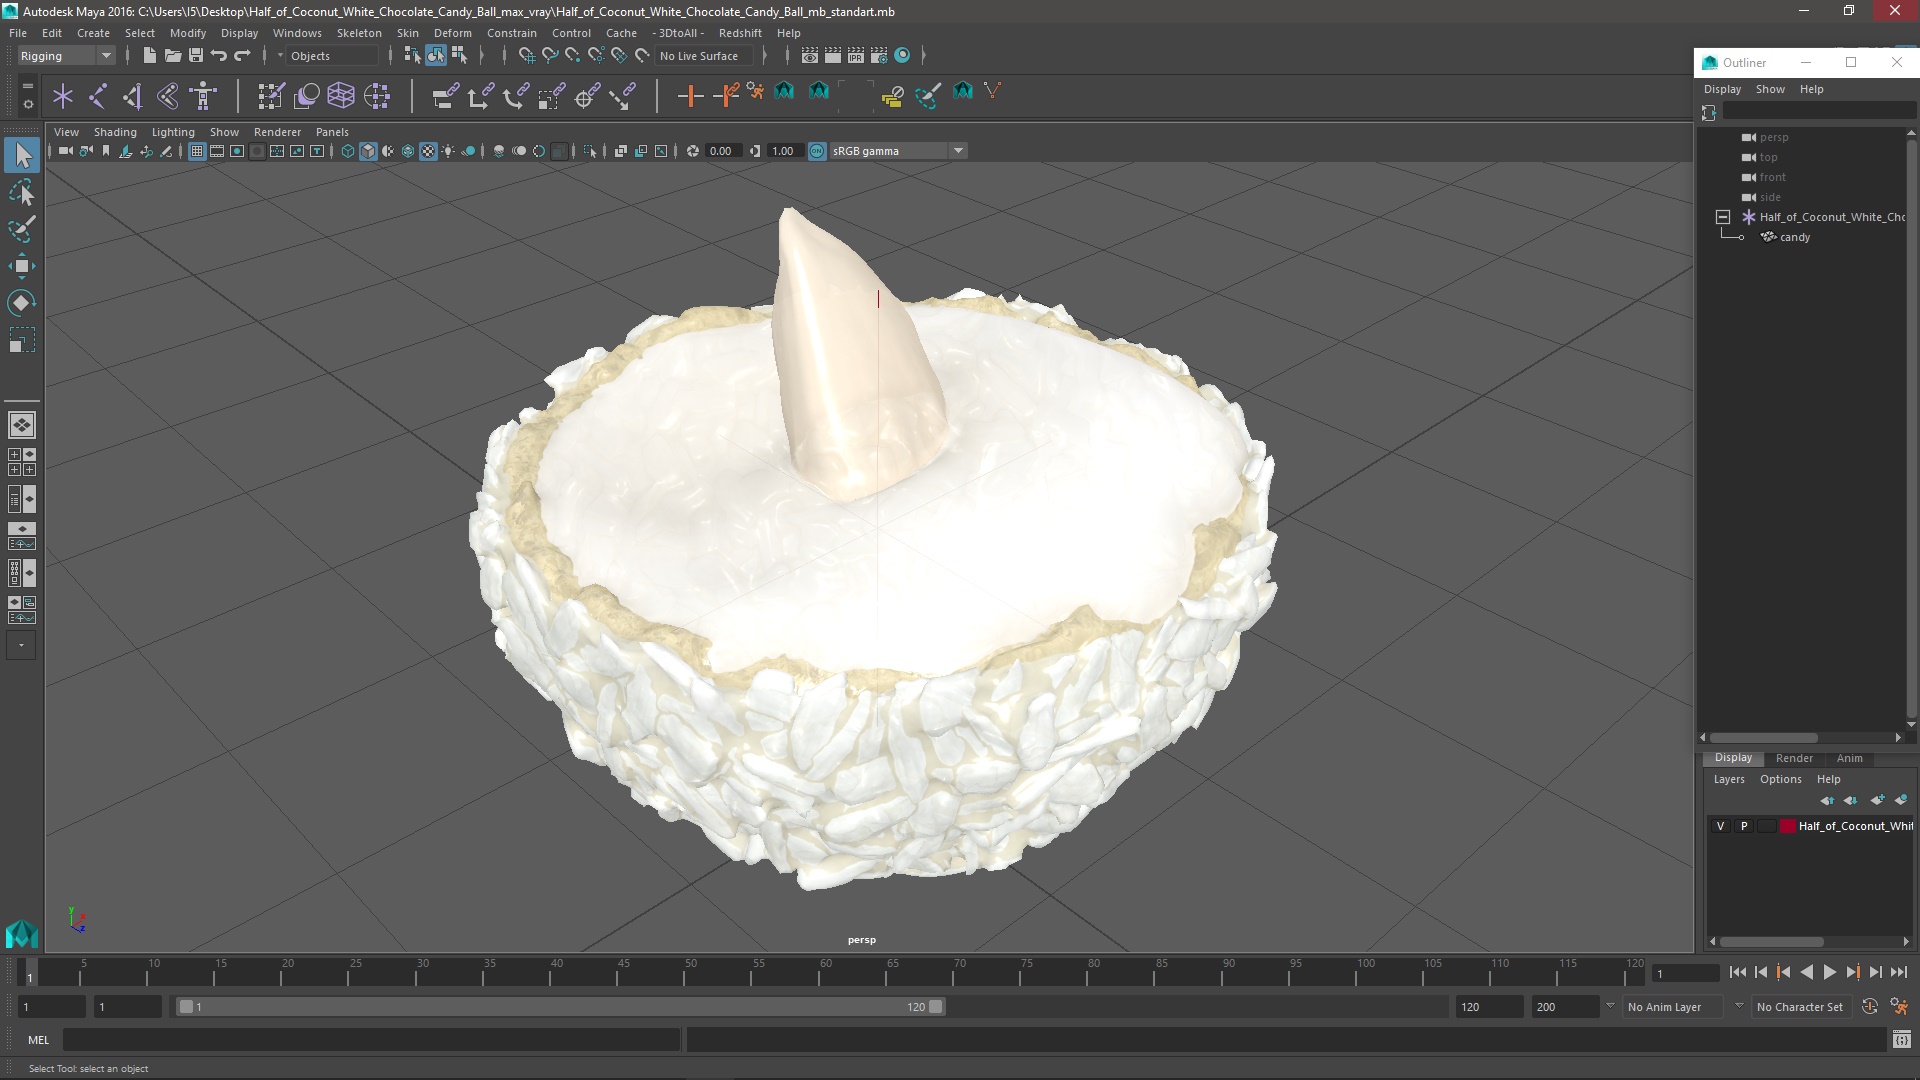This screenshot has width=1920, height=1080.
Task: Switch to the Render layer tab
Action: 1794,758
